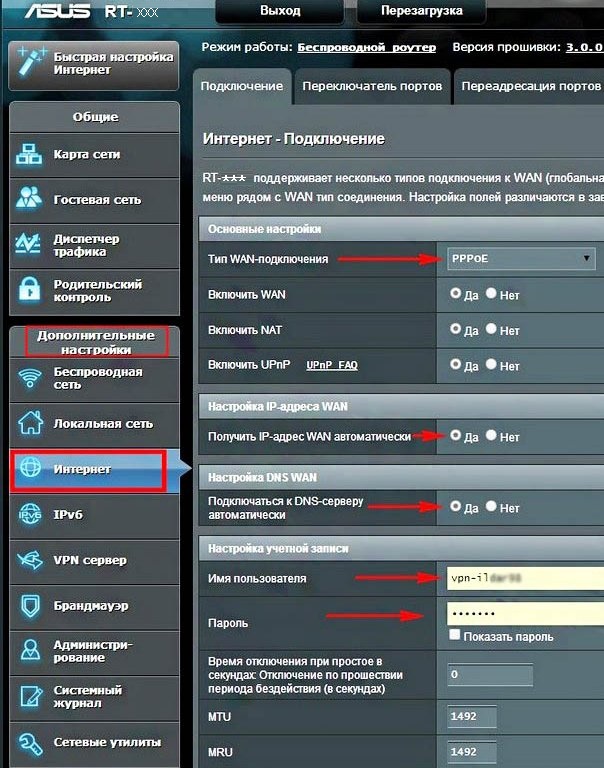
Task: Open the administration user icon
Action: [30, 651]
